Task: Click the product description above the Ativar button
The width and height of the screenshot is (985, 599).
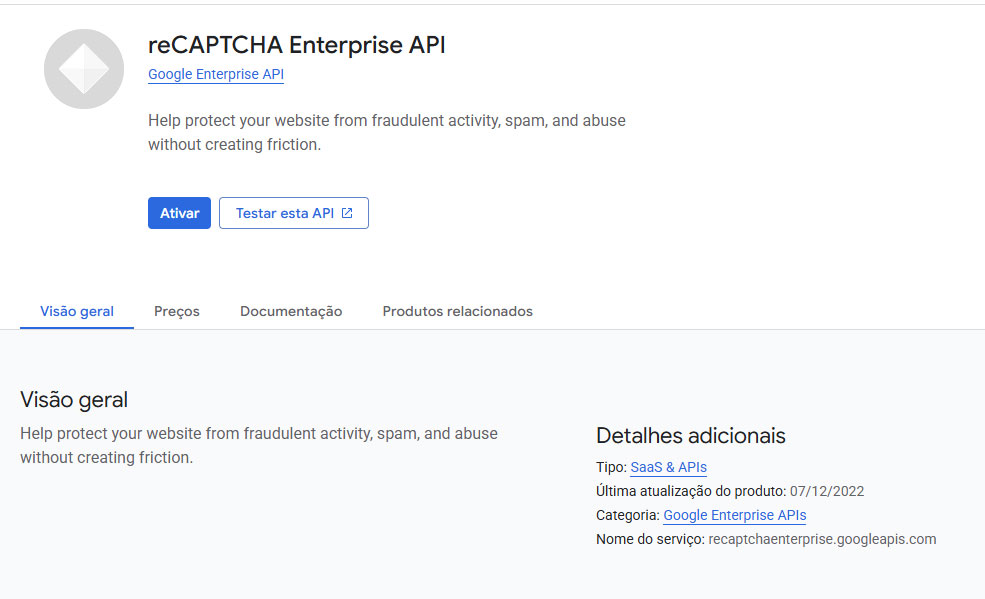Action: tap(386, 132)
